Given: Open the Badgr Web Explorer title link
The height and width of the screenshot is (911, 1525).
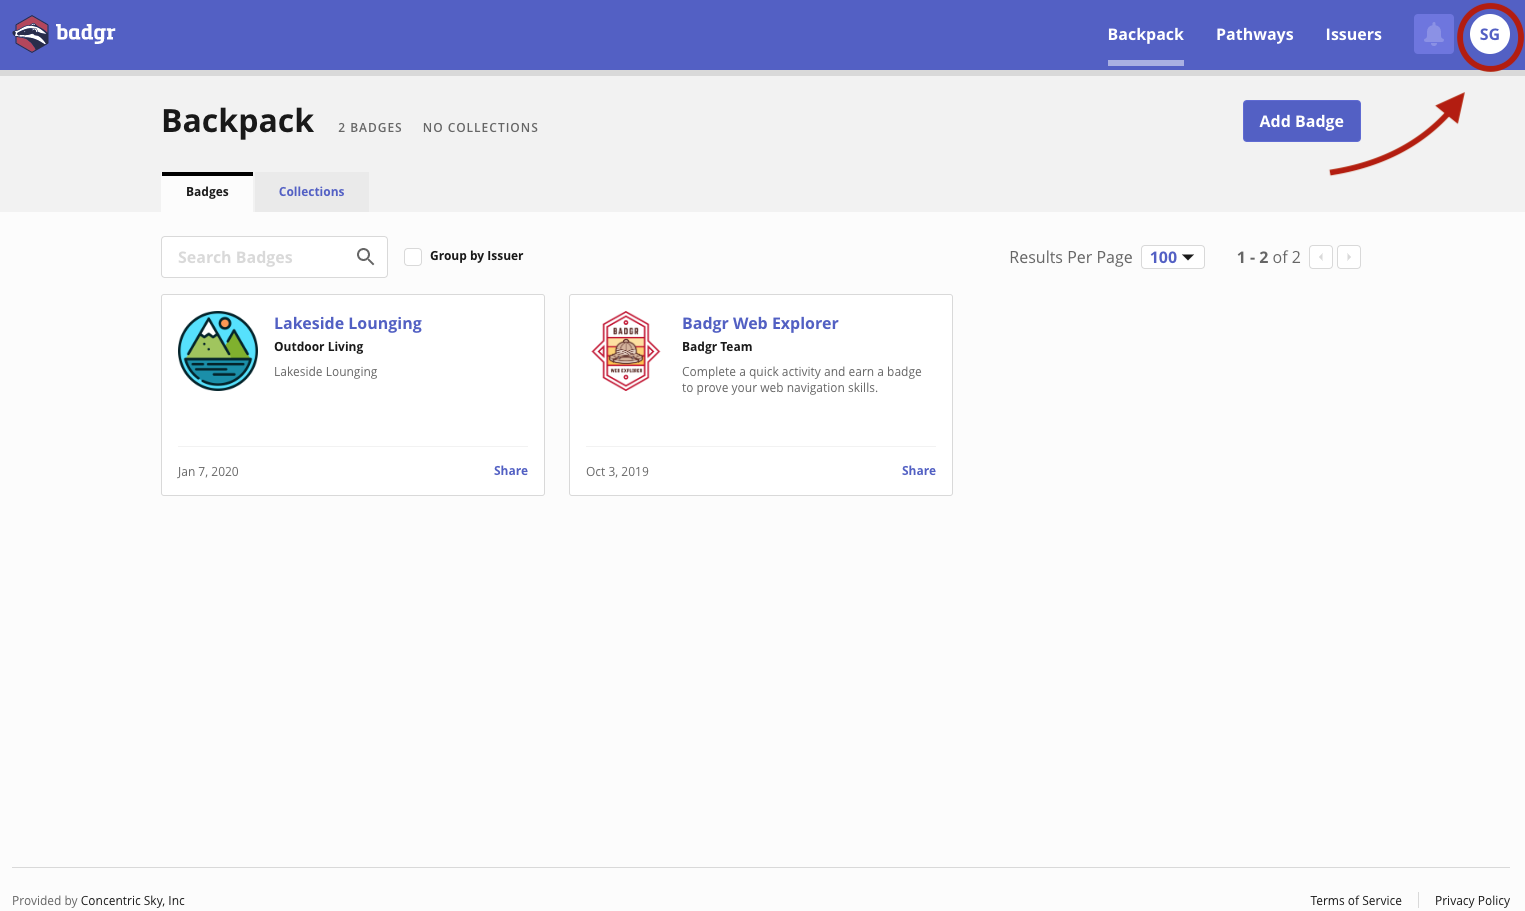Looking at the screenshot, I should point(760,323).
